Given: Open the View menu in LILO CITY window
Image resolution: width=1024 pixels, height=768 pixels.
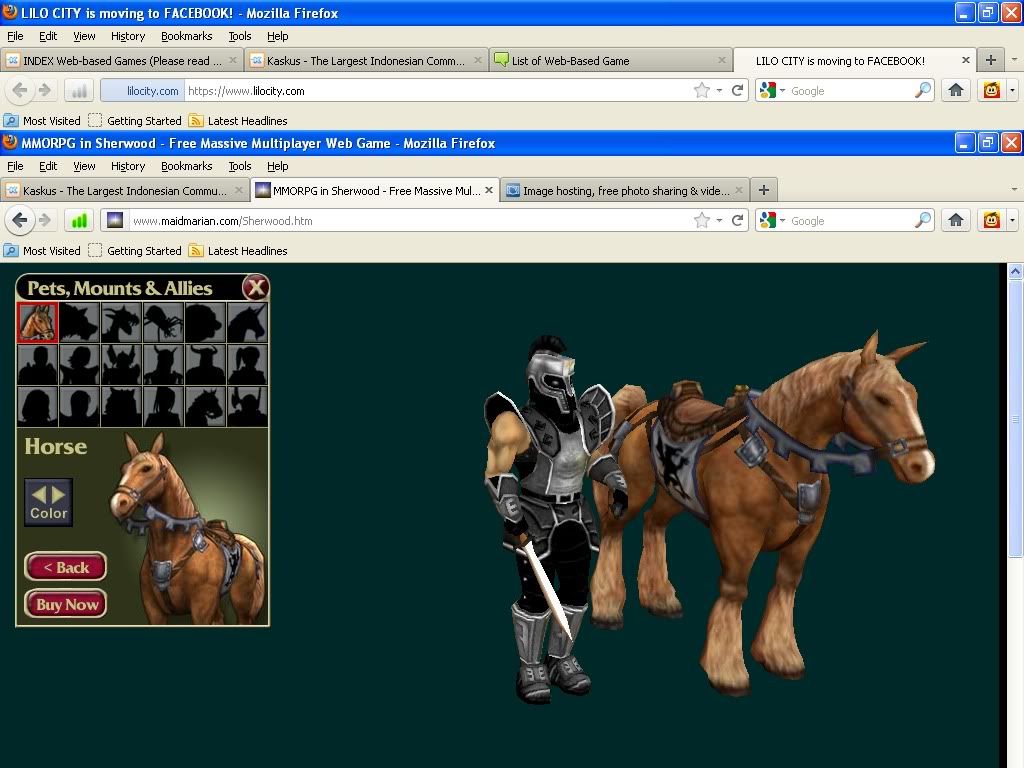Looking at the screenshot, I should pos(84,36).
